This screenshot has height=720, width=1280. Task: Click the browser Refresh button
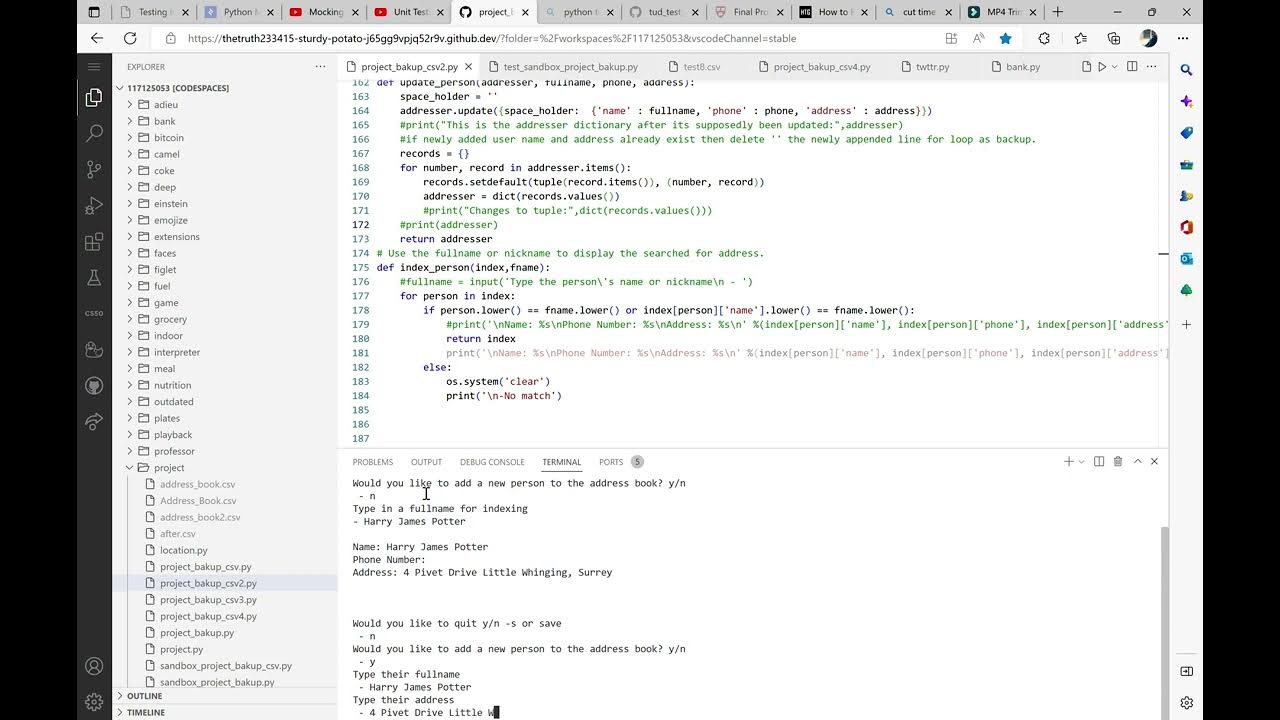130,38
